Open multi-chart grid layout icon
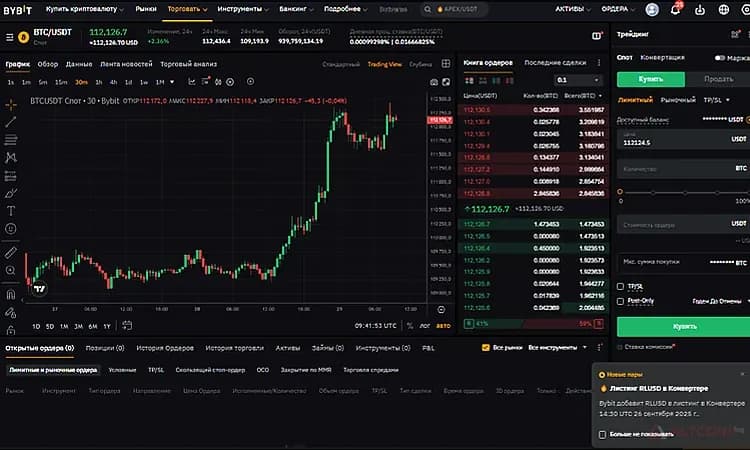The width and height of the screenshot is (750, 450). click(x=446, y=64)
